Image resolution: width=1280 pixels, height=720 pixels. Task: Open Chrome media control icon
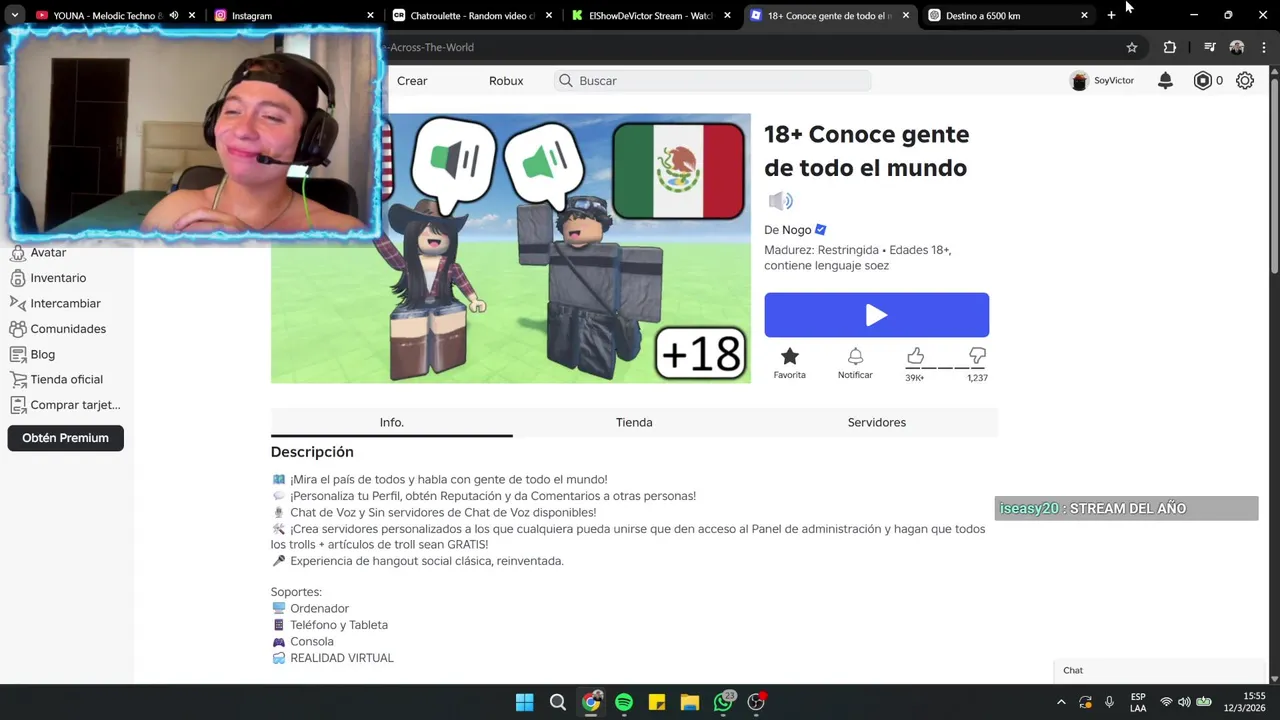click(1209, 47)
